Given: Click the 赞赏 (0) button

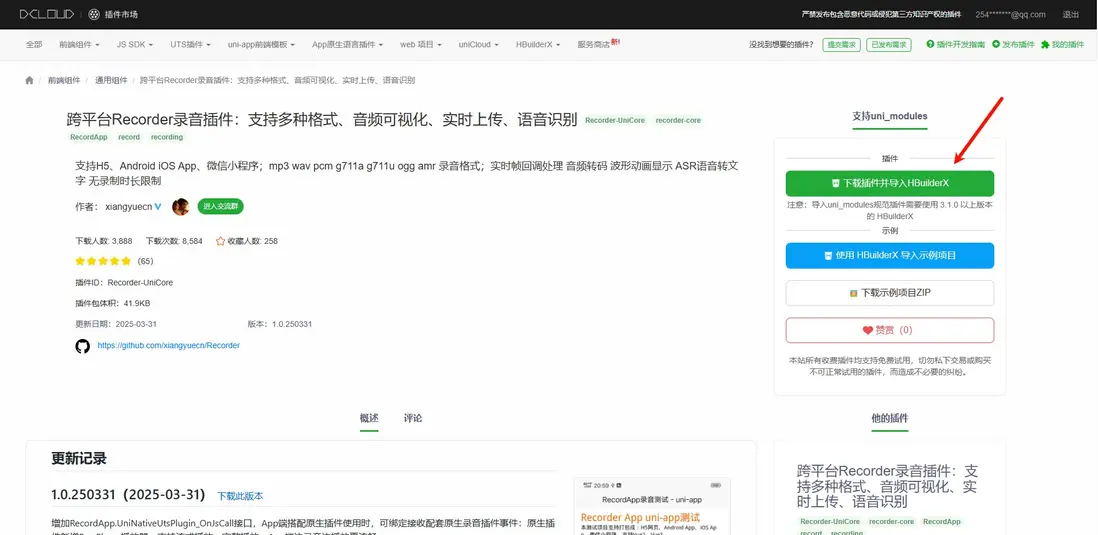Looking at the screenshot, I should pyautogui.click(x=889, y=330).
